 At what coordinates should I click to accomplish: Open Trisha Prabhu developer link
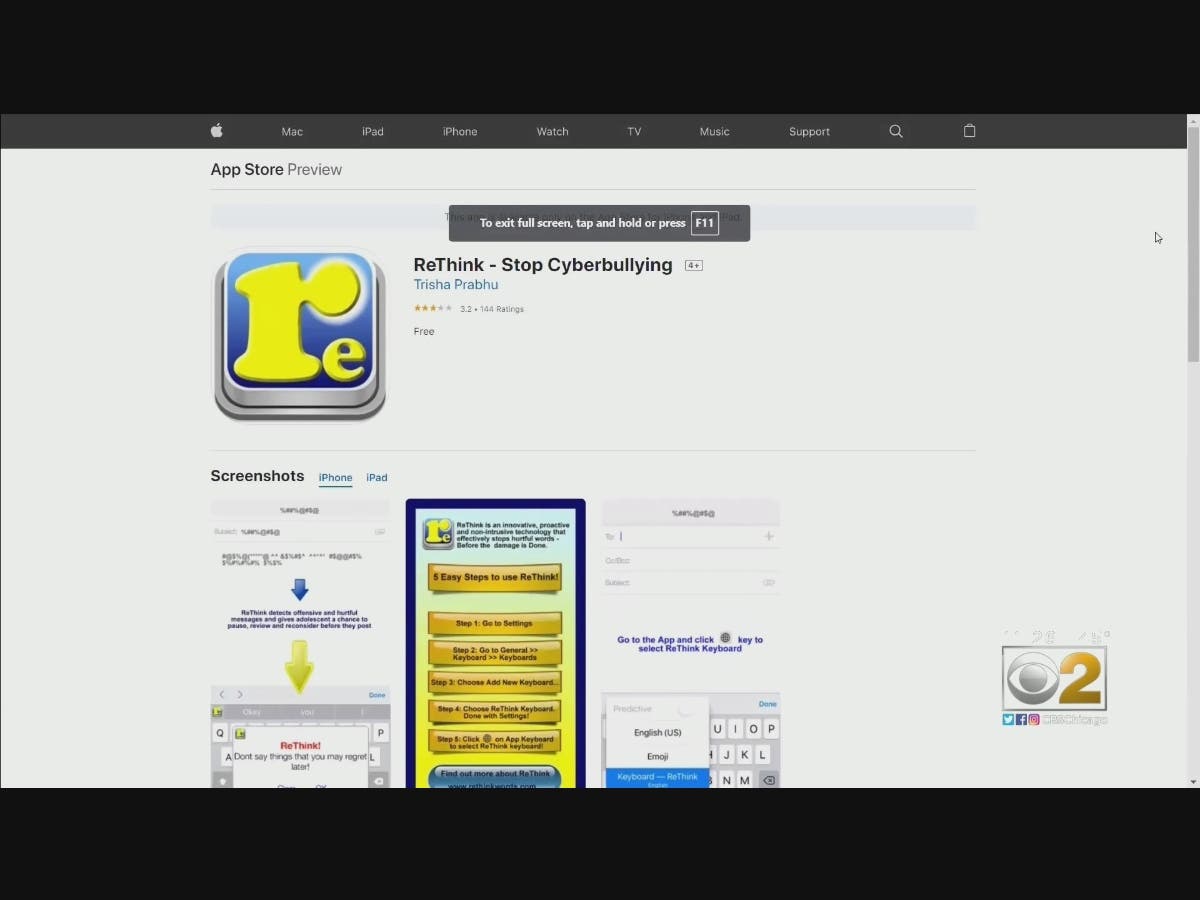(x=456, y=285)
